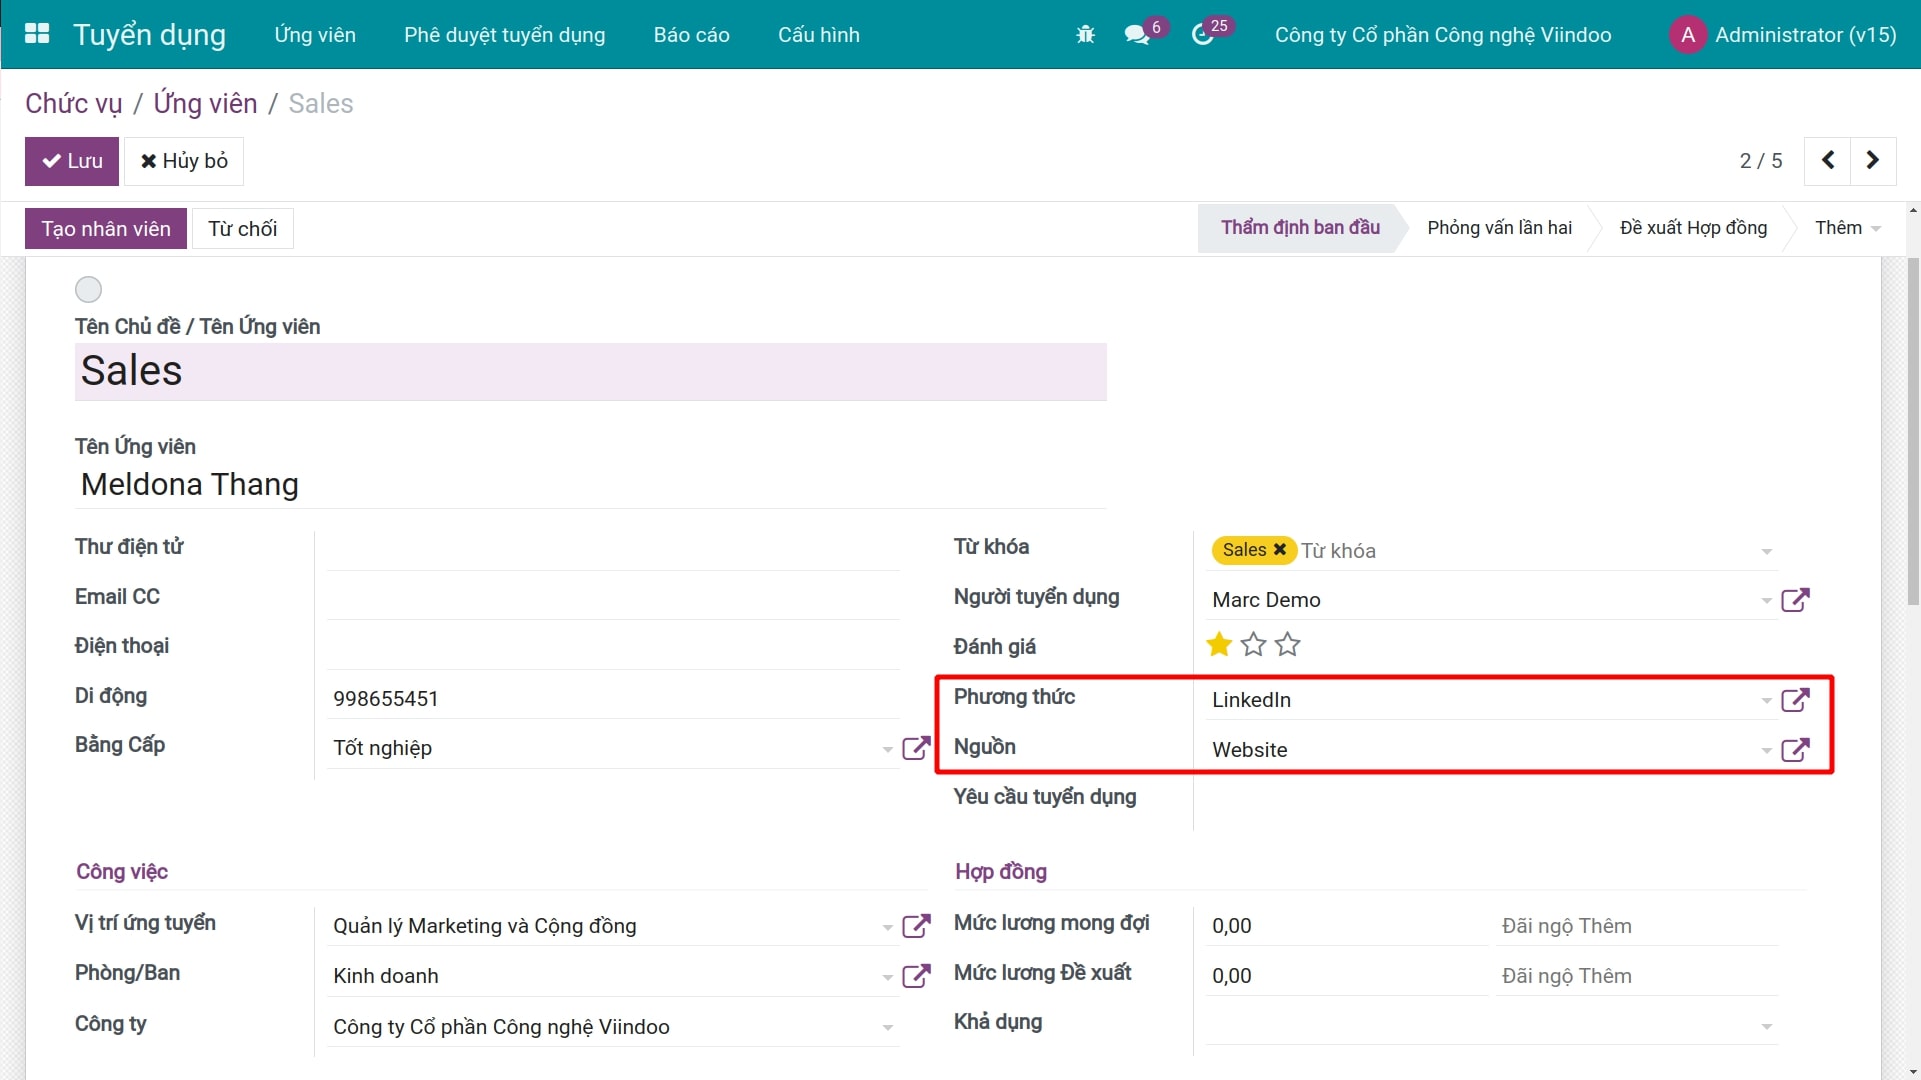Set rating to three stars
This screenshot has width=1921, height=1080.
1288,645
